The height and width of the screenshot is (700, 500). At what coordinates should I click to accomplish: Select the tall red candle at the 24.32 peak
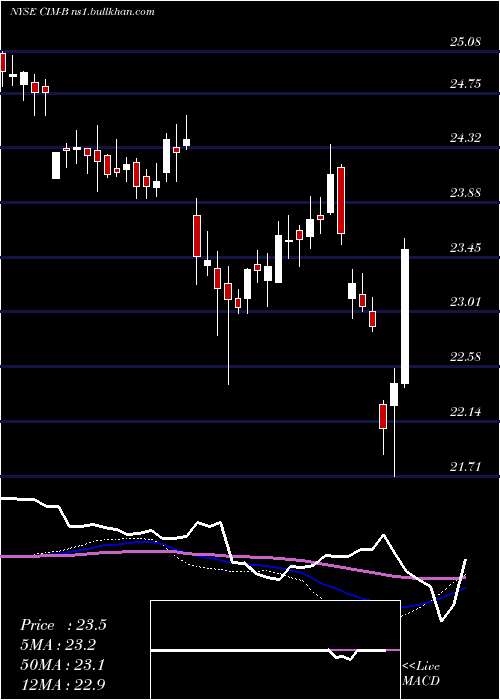coord(341,200)
